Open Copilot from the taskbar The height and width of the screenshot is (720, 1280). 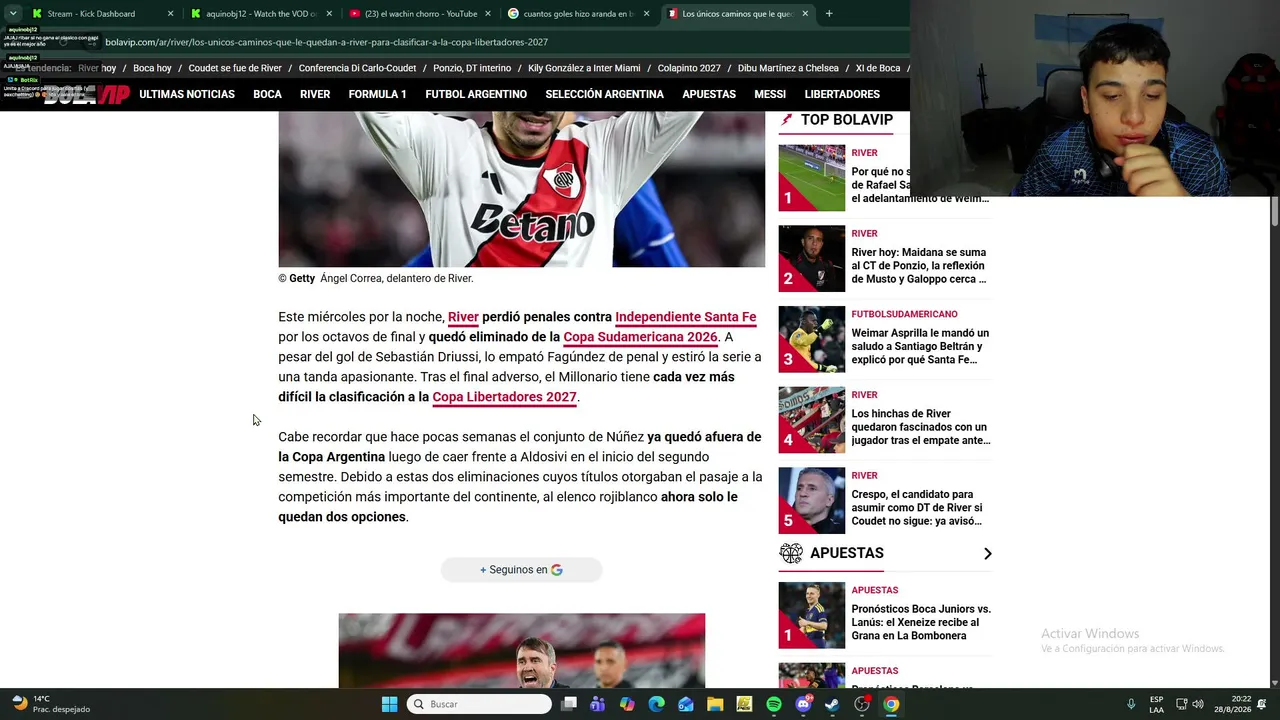pyautogui.click(x=627, y=704)
